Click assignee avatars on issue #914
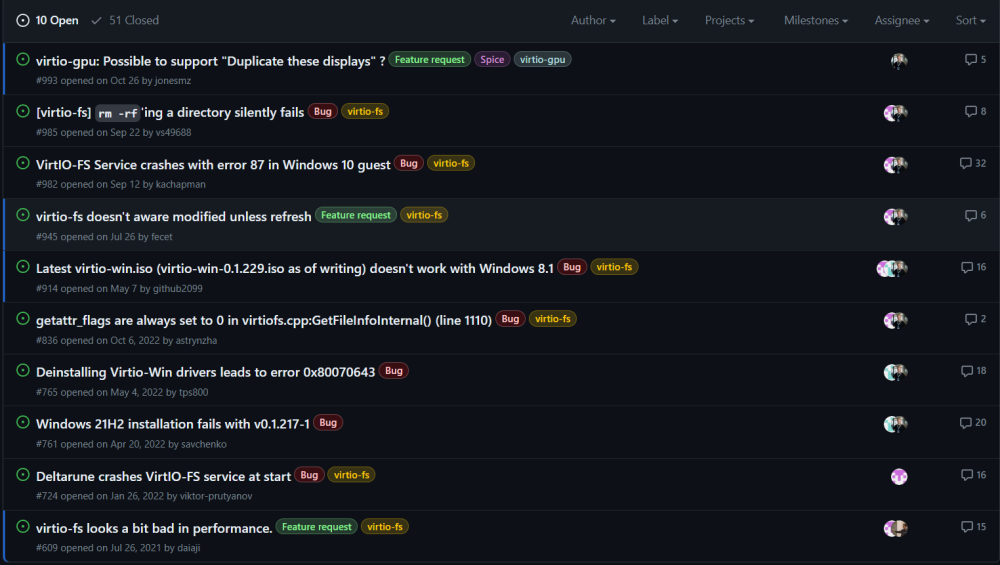Viewport: 1000px width, 565px height. 892,268
